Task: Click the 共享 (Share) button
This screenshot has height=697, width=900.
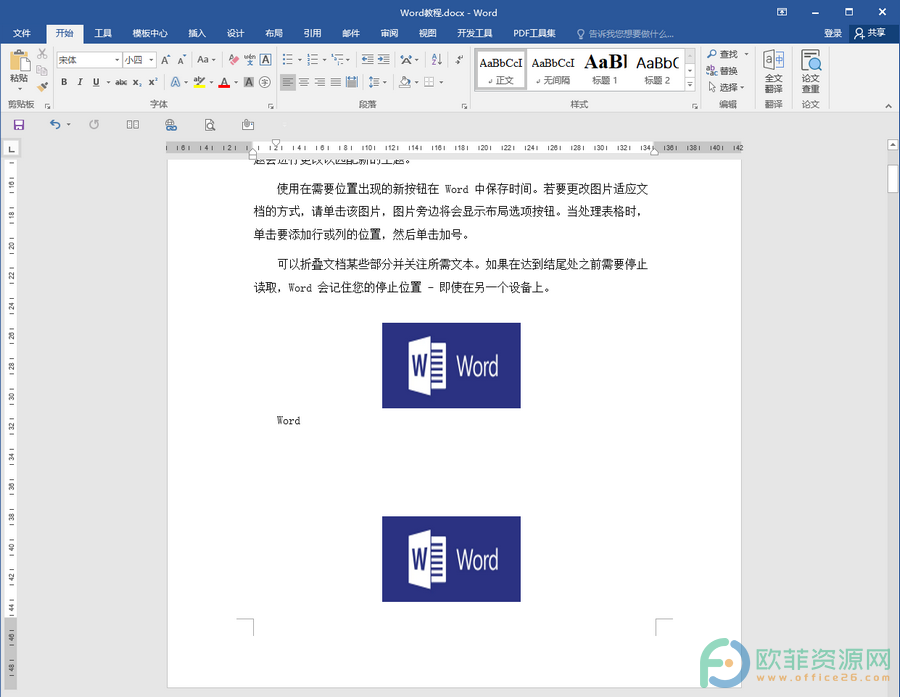Action: tap(870, 33)
